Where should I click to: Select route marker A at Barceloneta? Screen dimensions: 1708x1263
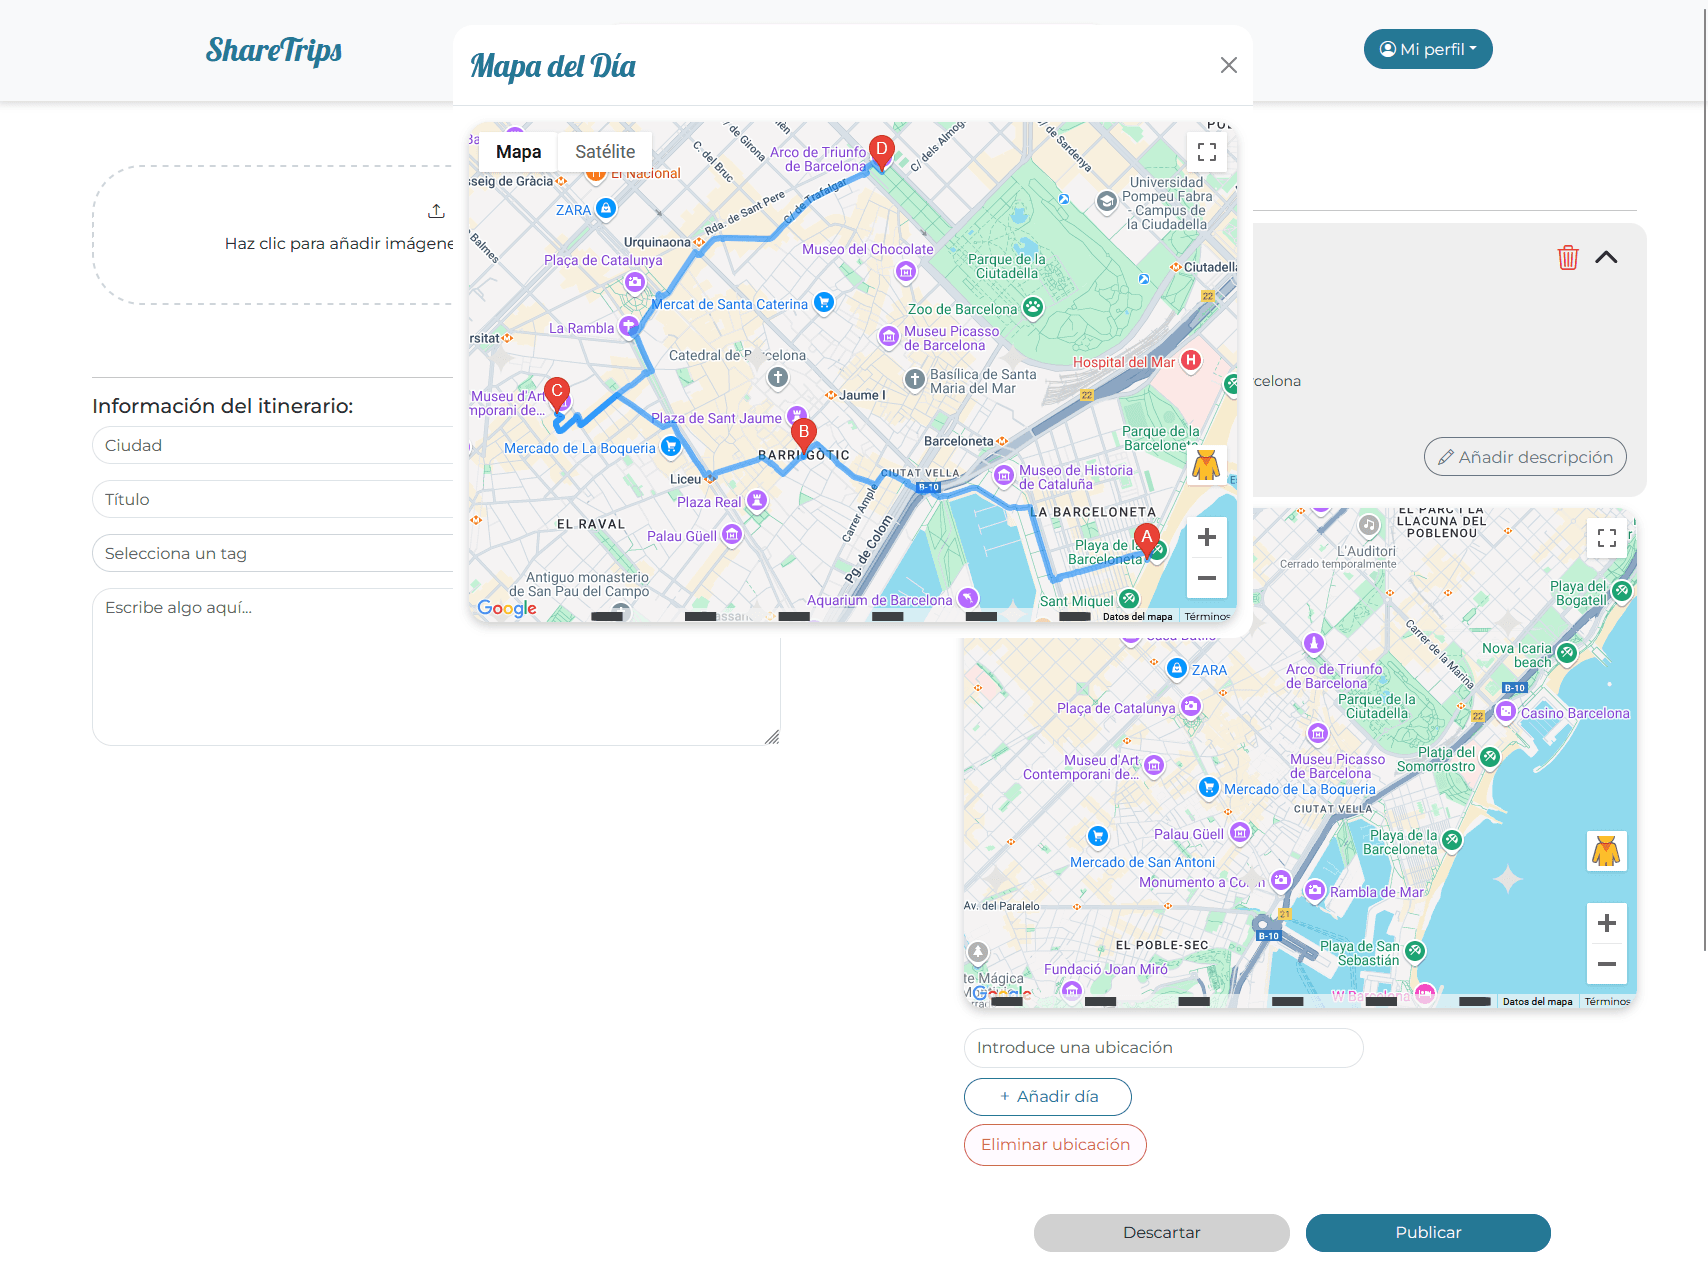pyautogui.click(x=1147, y=540)
